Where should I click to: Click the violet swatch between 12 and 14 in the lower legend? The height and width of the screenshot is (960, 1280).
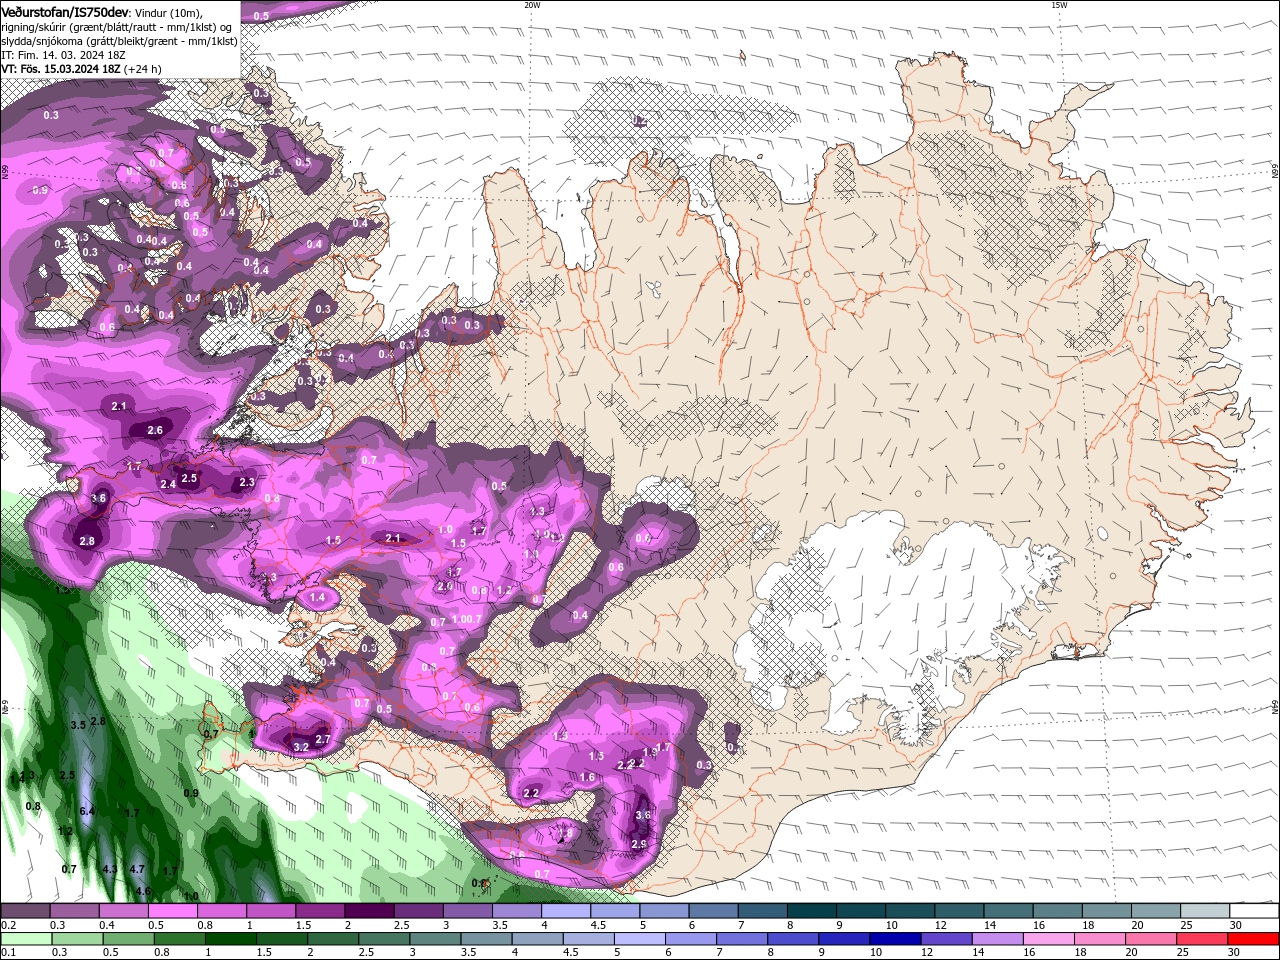pyautogui.click(x=944, y=939)
